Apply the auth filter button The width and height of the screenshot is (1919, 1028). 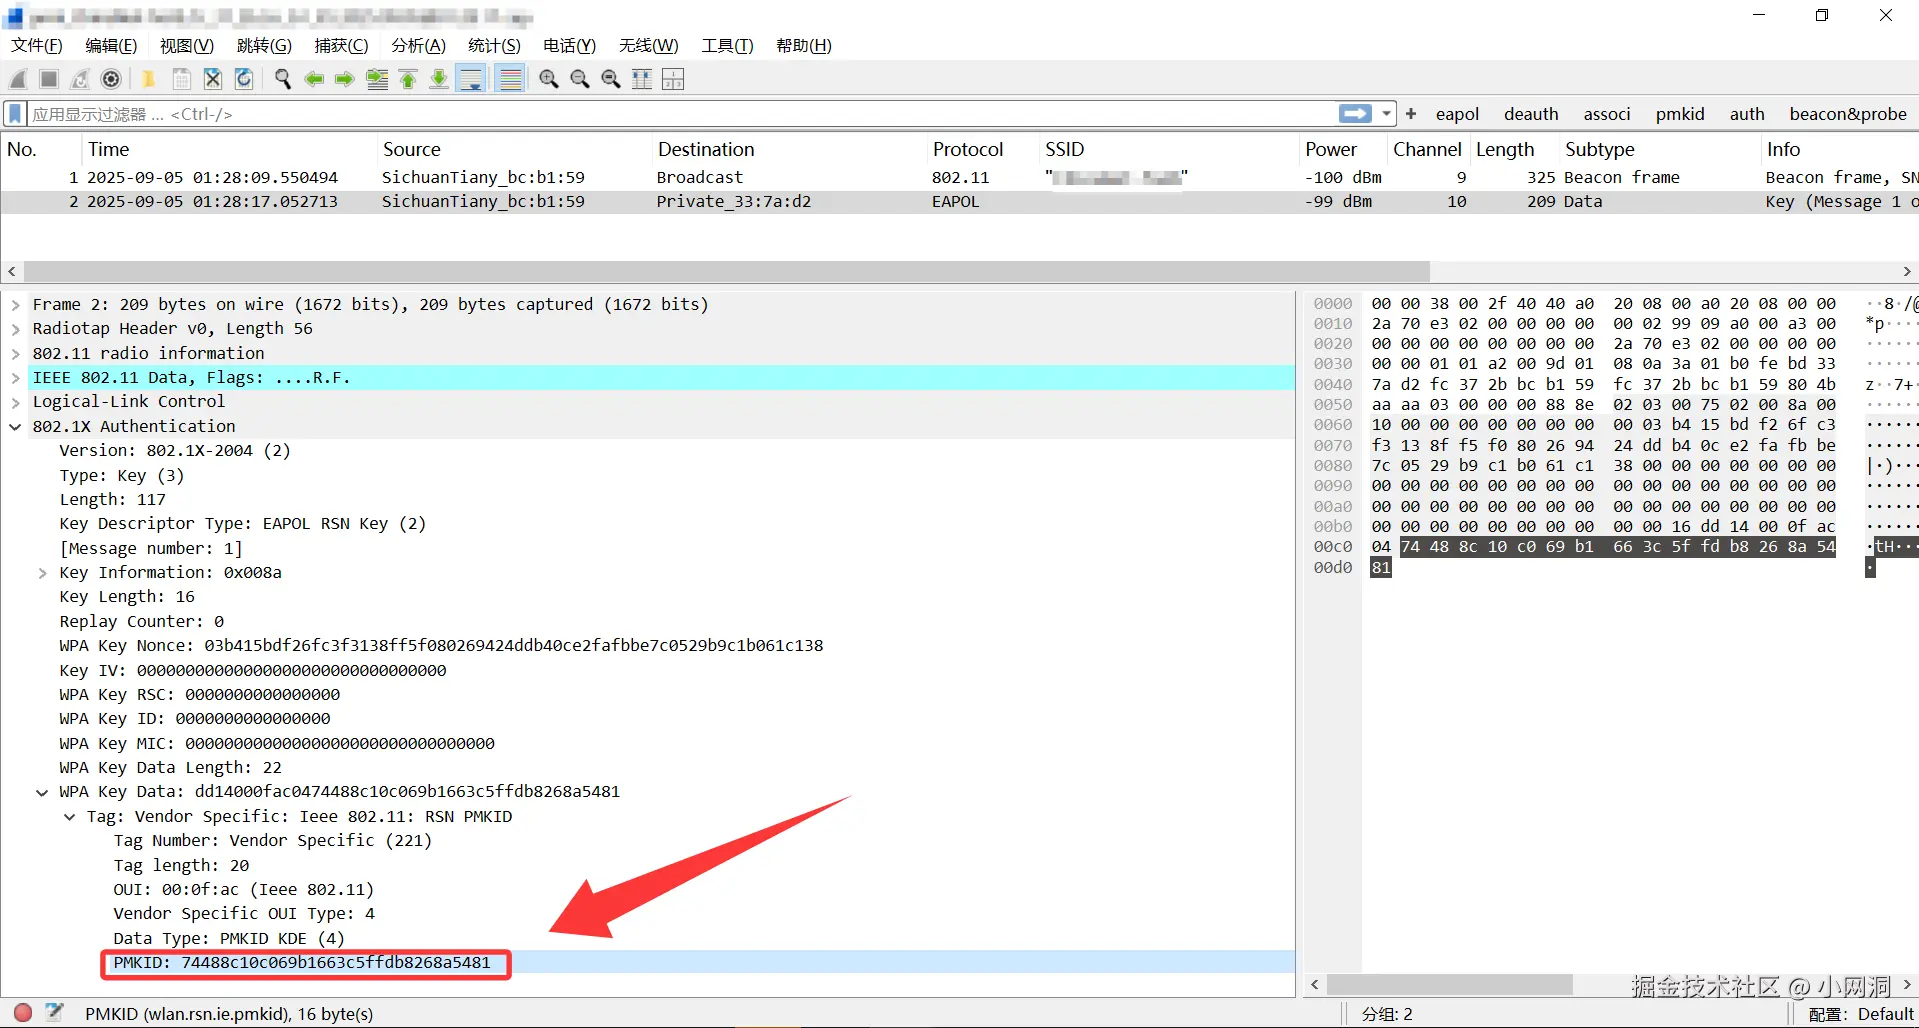tap(1747, 114)
